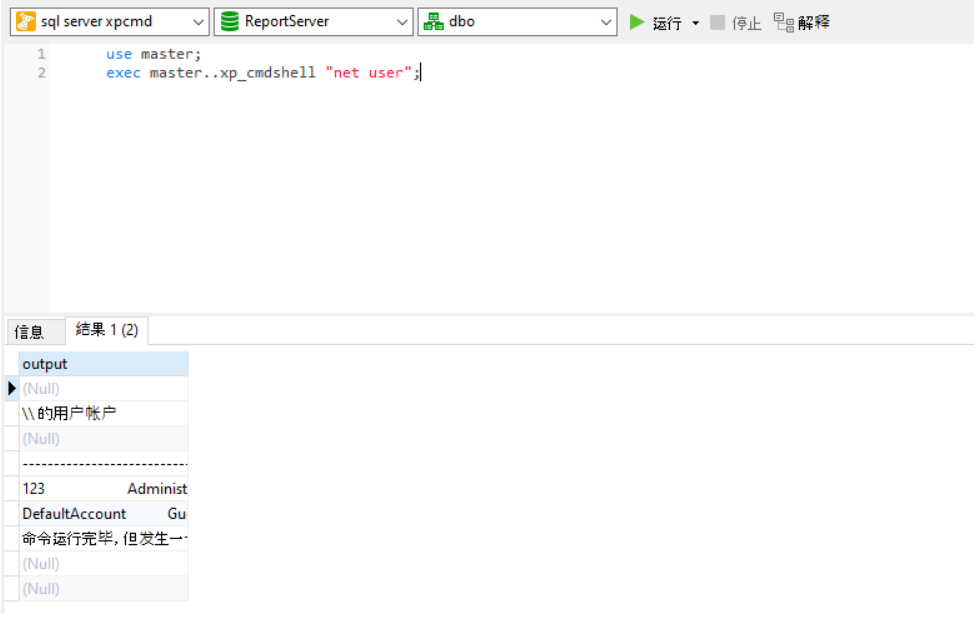
Task: Click line number 1 in the gutter
Action: tap(41, 54)
